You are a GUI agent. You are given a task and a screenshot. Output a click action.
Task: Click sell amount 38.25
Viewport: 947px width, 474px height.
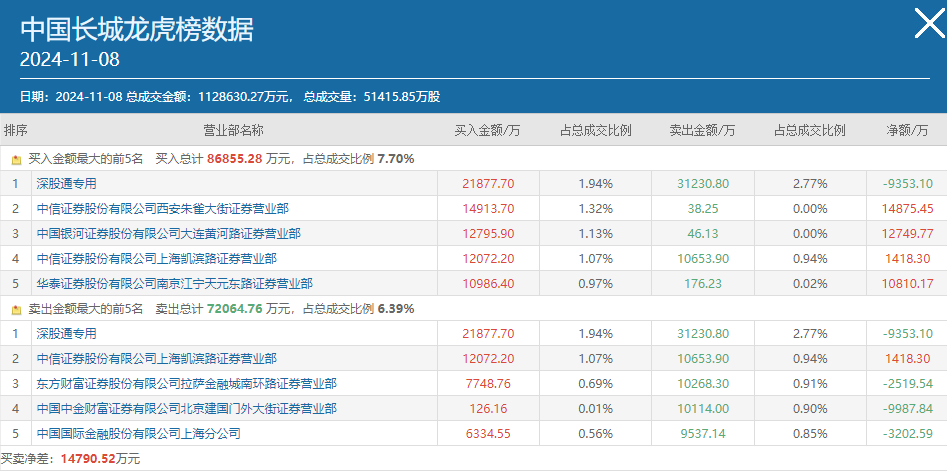coord(703,209)
